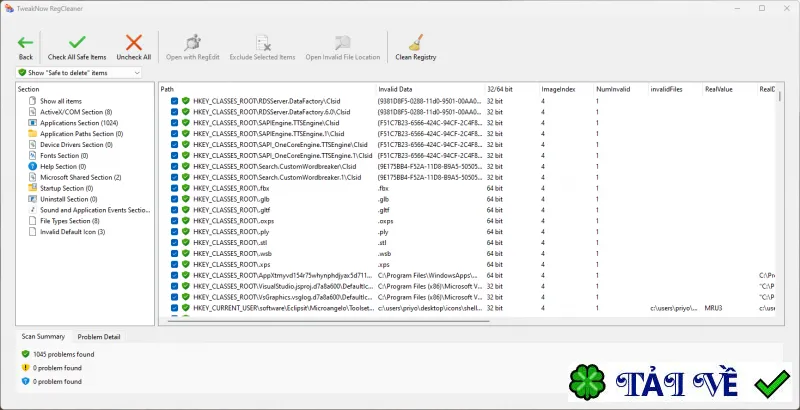Click the HKEY_CLASSES_ROOT\.wsb path text
800x410 pixels.
(x=232, y=253)
